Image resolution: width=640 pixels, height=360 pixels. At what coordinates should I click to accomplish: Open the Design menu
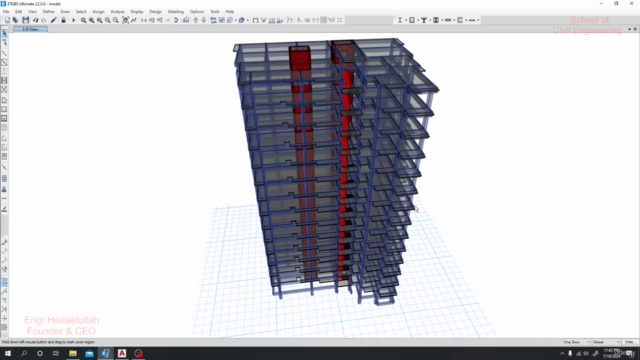156,11
